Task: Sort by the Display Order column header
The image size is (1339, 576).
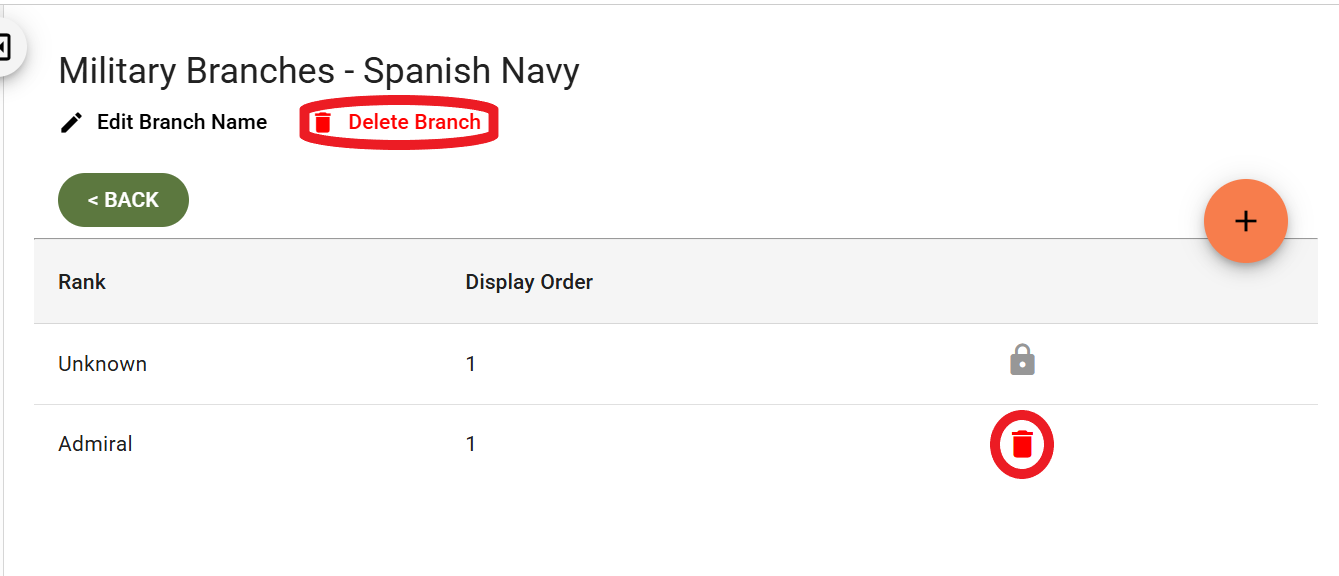Action: (x=529, y=282)
